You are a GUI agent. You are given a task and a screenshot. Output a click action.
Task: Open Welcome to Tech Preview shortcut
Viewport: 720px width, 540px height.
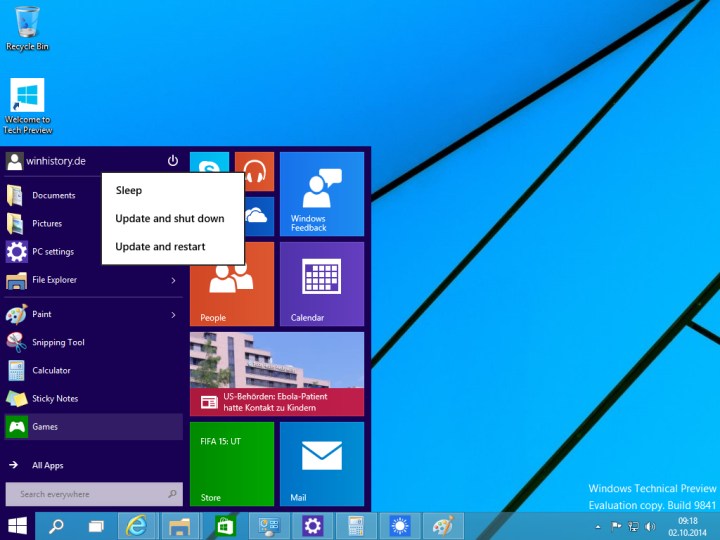coord(28,106)
